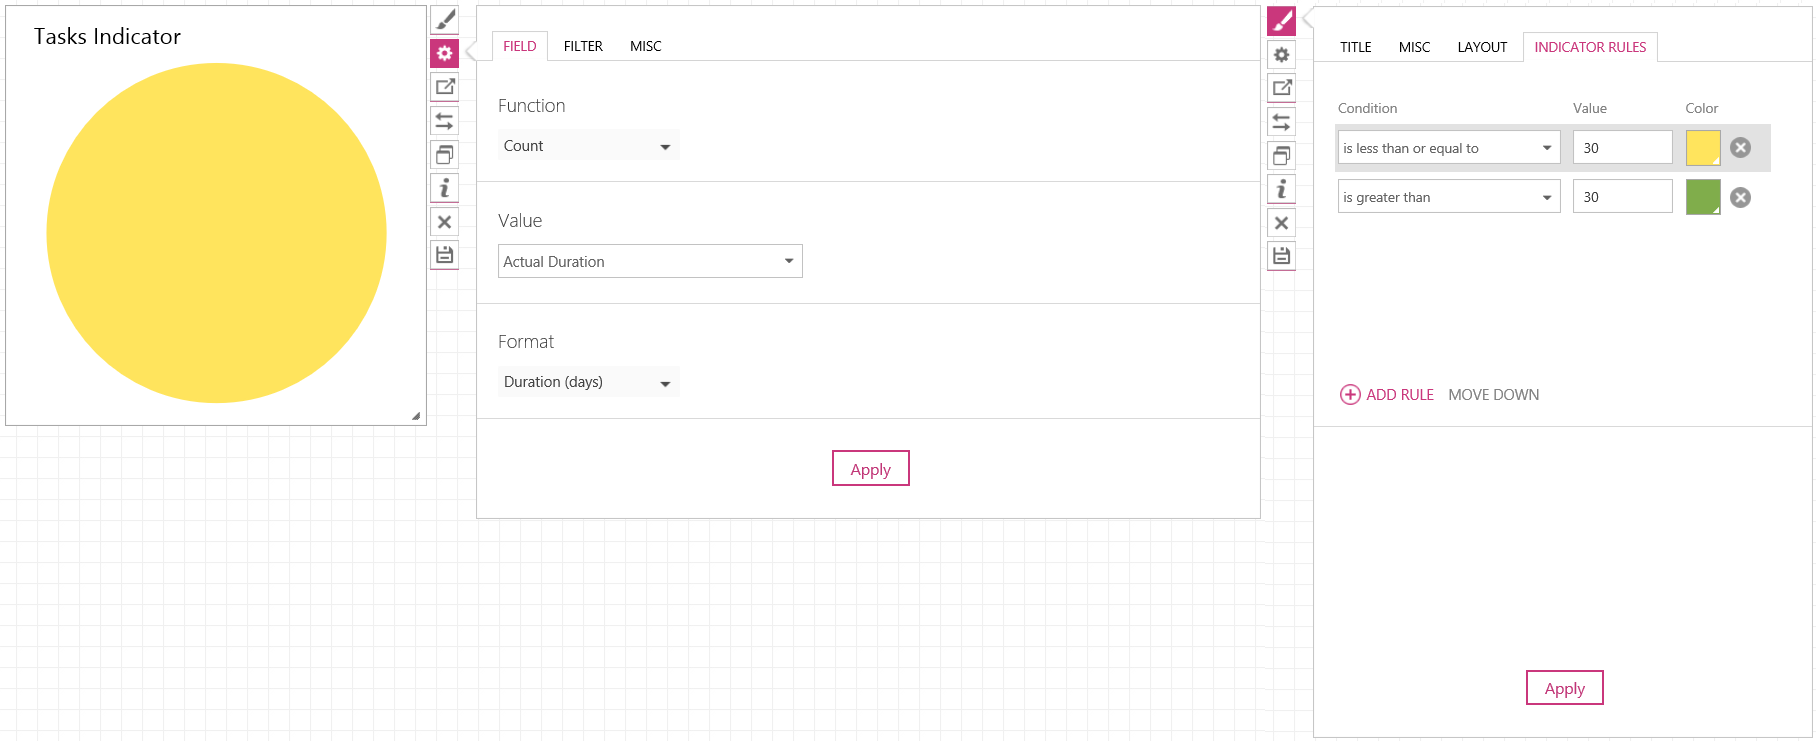Delete the 'is greater than' rule
The width and height of the screenshot is (1816, 741).
click(x=1741, y=197)
